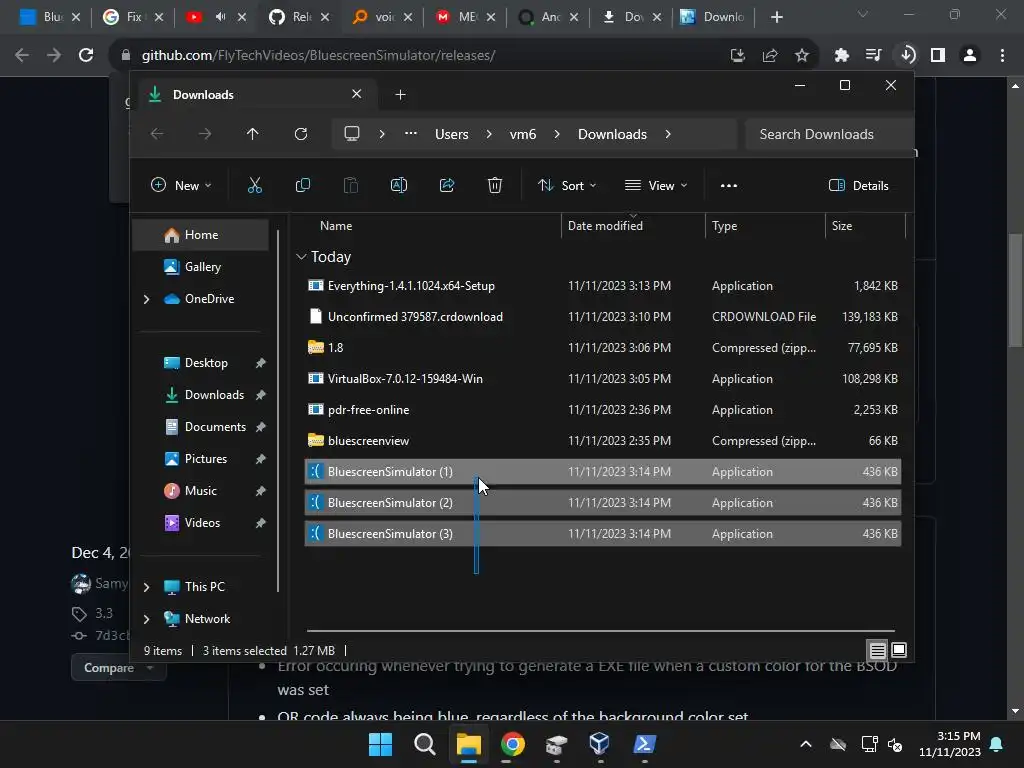Screen dimensions: 1024x768
Task: Click the Search Downloads field
Action: pos(828,134)
